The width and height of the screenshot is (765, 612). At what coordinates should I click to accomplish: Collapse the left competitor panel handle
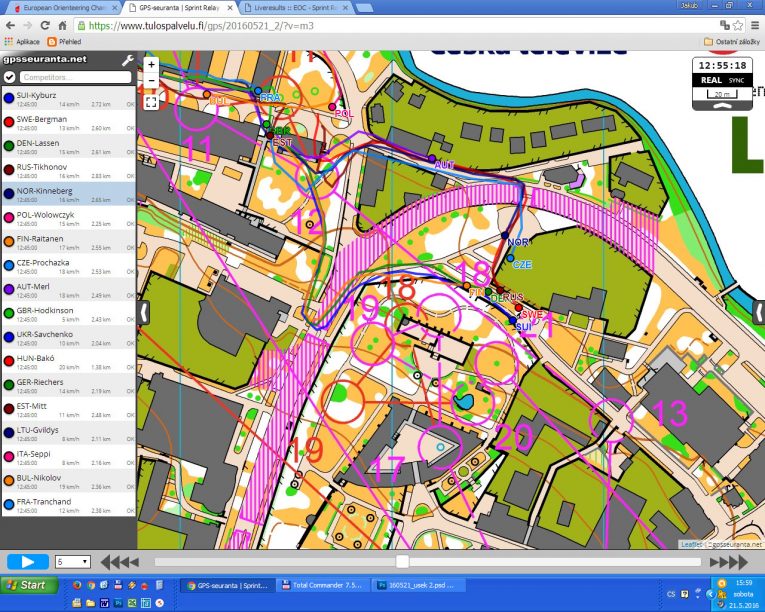pyautogui.click(x=144, y=312)
